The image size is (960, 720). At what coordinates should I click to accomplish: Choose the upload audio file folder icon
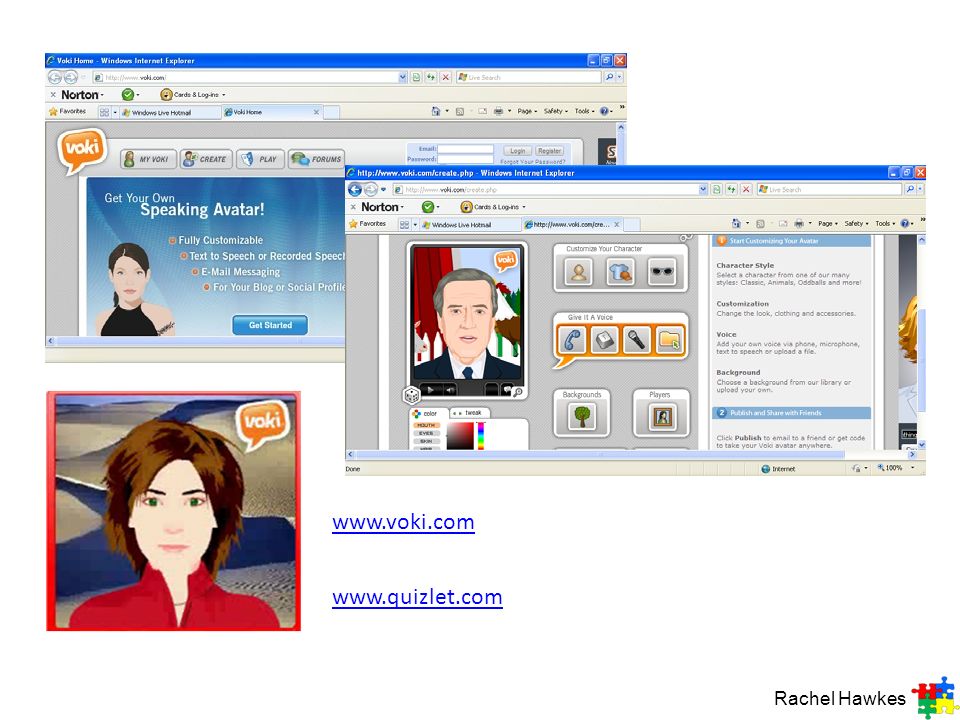(669, 340)
